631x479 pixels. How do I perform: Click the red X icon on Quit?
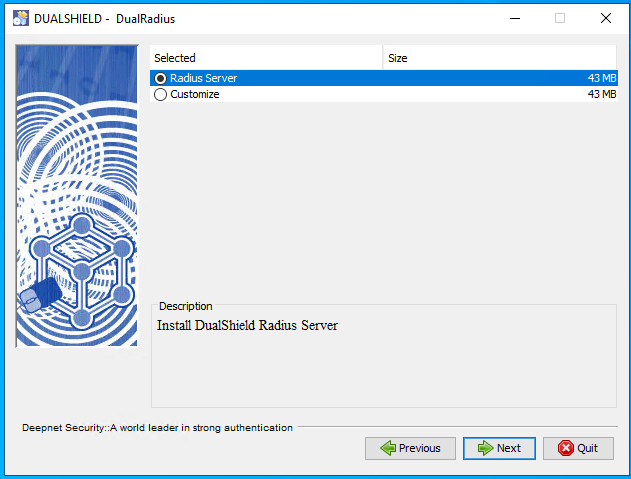point(566,448)
